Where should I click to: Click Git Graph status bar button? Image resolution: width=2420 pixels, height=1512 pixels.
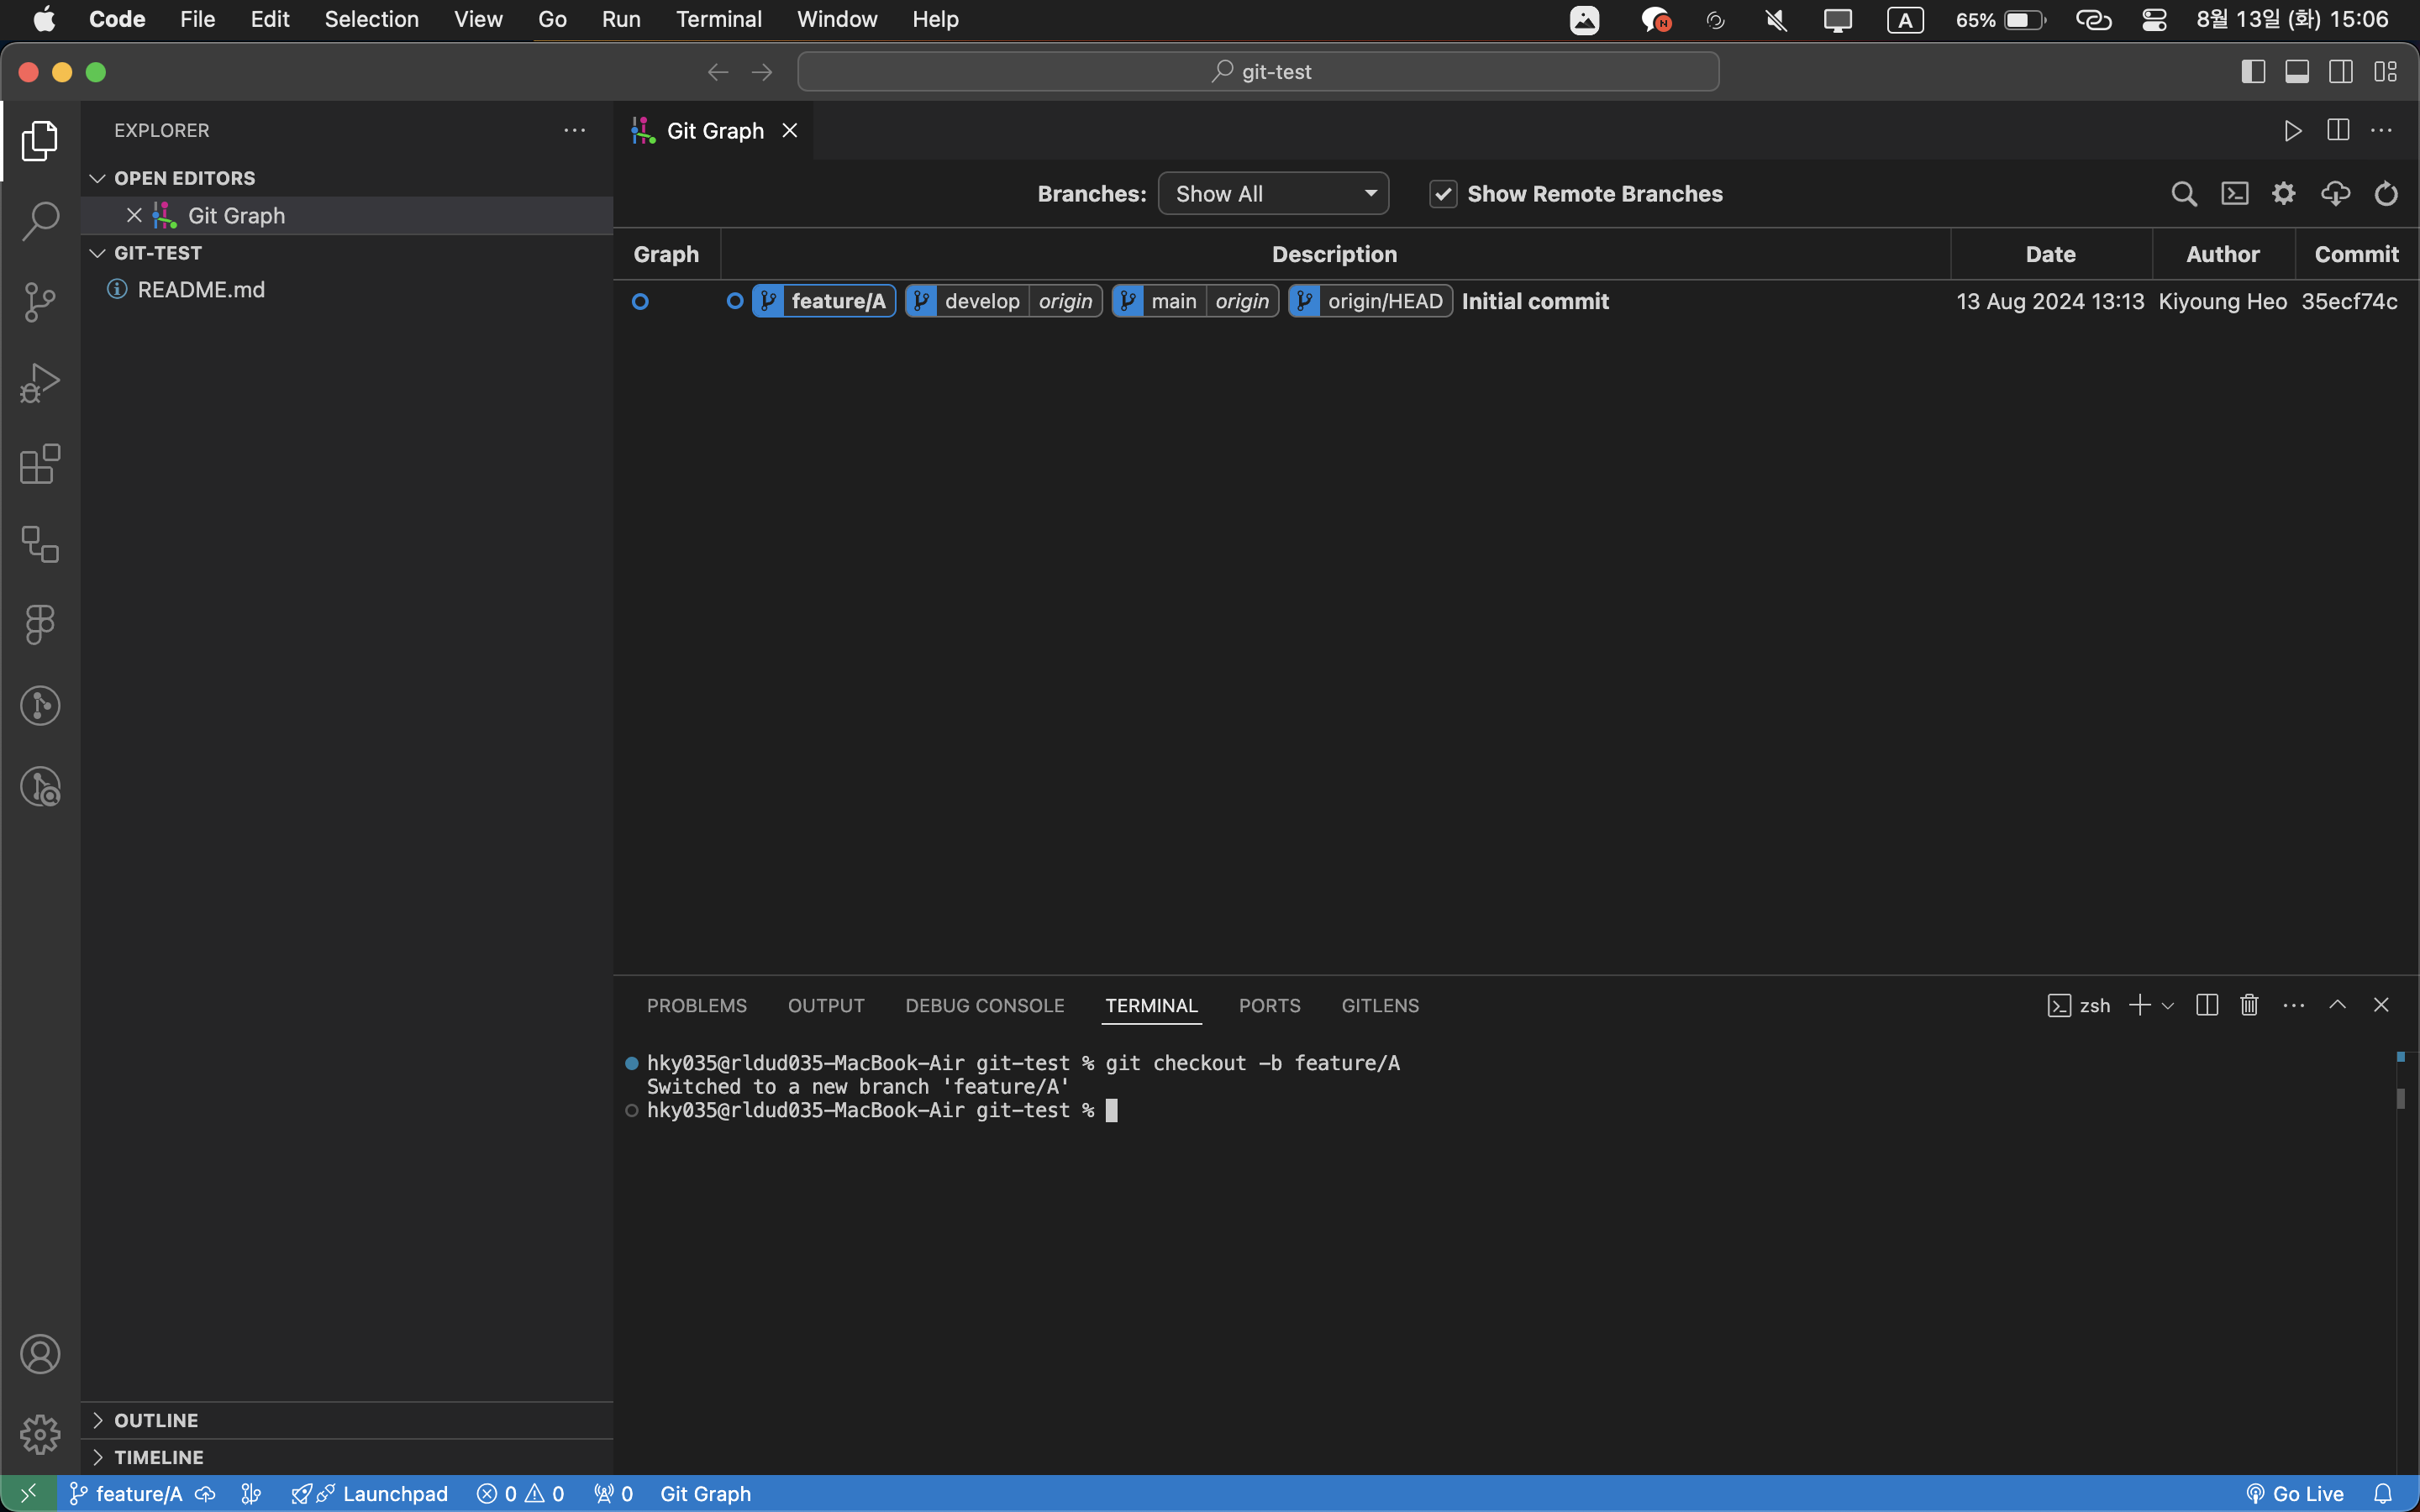[705, 1493]
